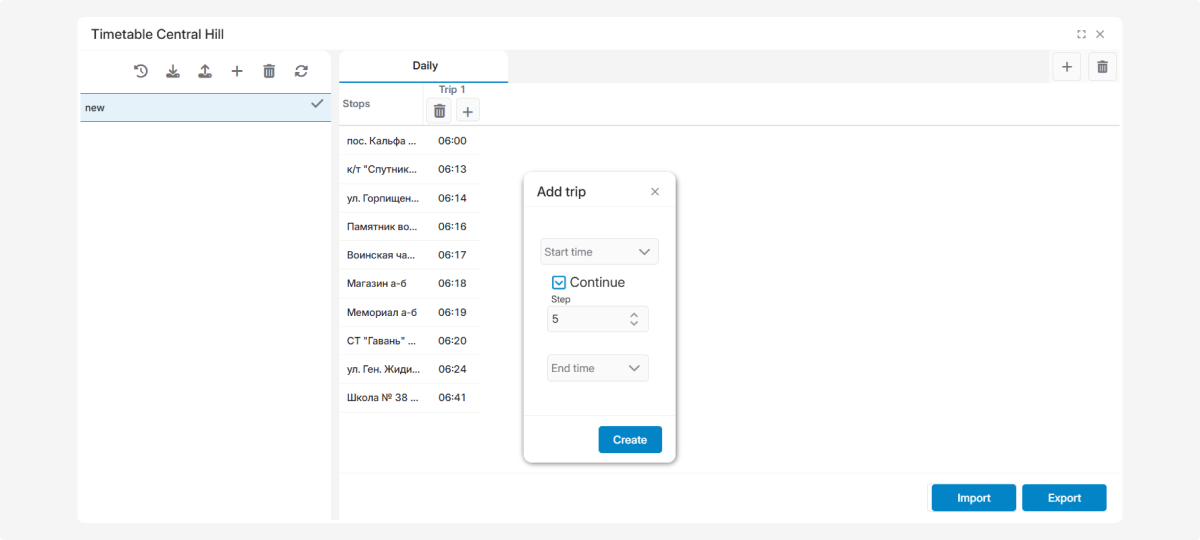Delete Trip 1 using its trash icon
This screenshot has width=1200, height=540.
[x=439, y=111]
